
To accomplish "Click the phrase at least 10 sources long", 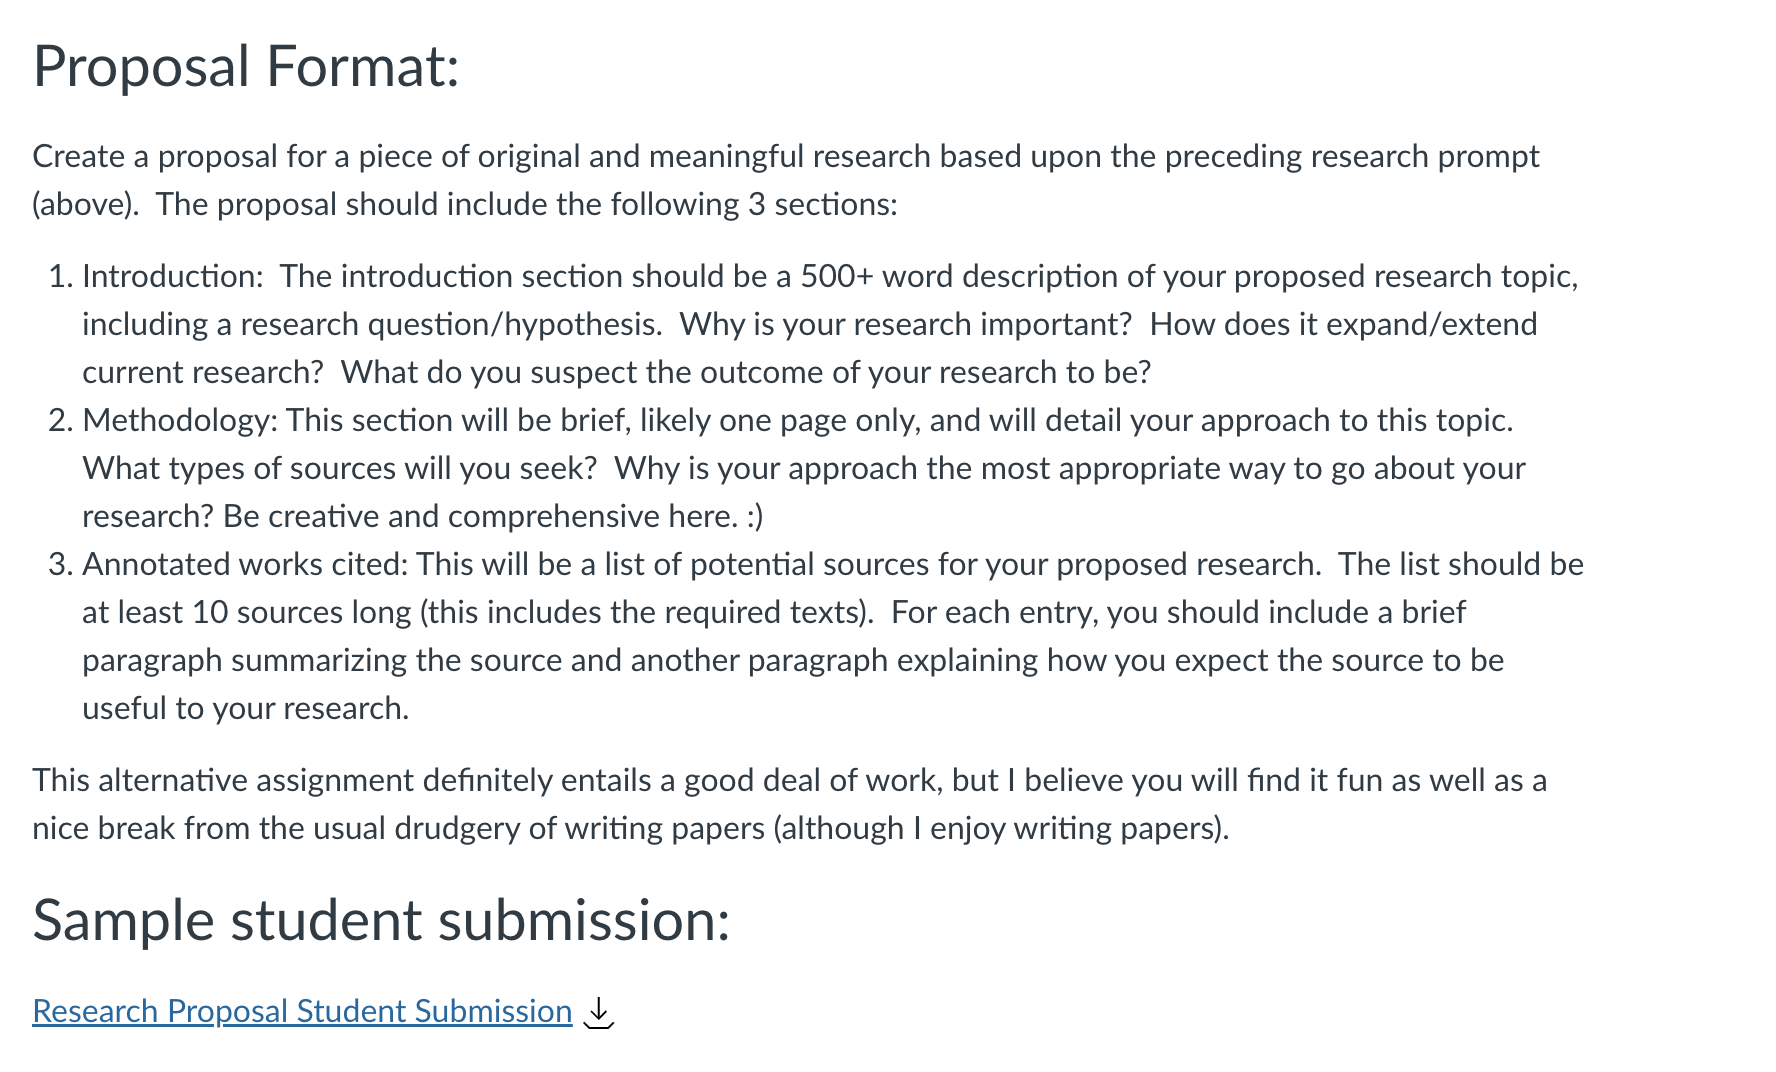I will (247, 612).
